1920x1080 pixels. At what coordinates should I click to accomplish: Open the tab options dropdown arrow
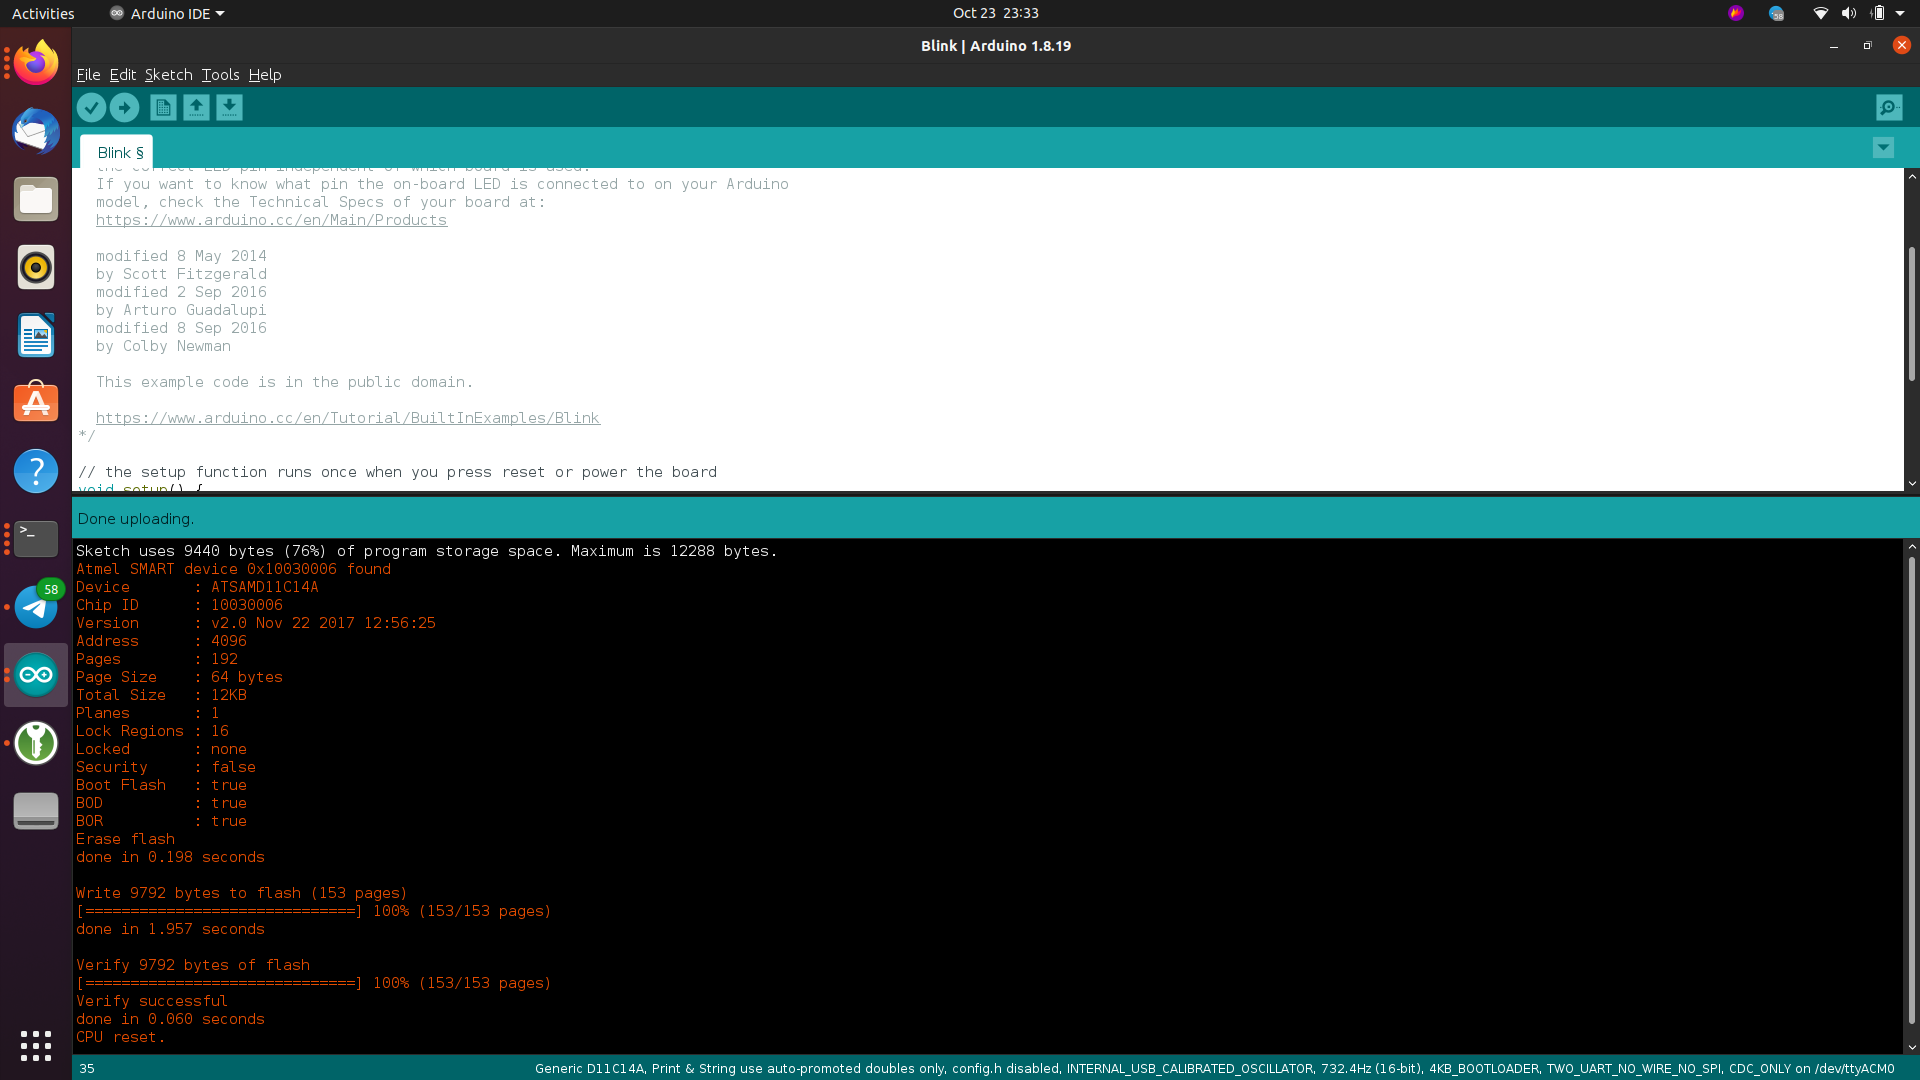click(1883, 148)
